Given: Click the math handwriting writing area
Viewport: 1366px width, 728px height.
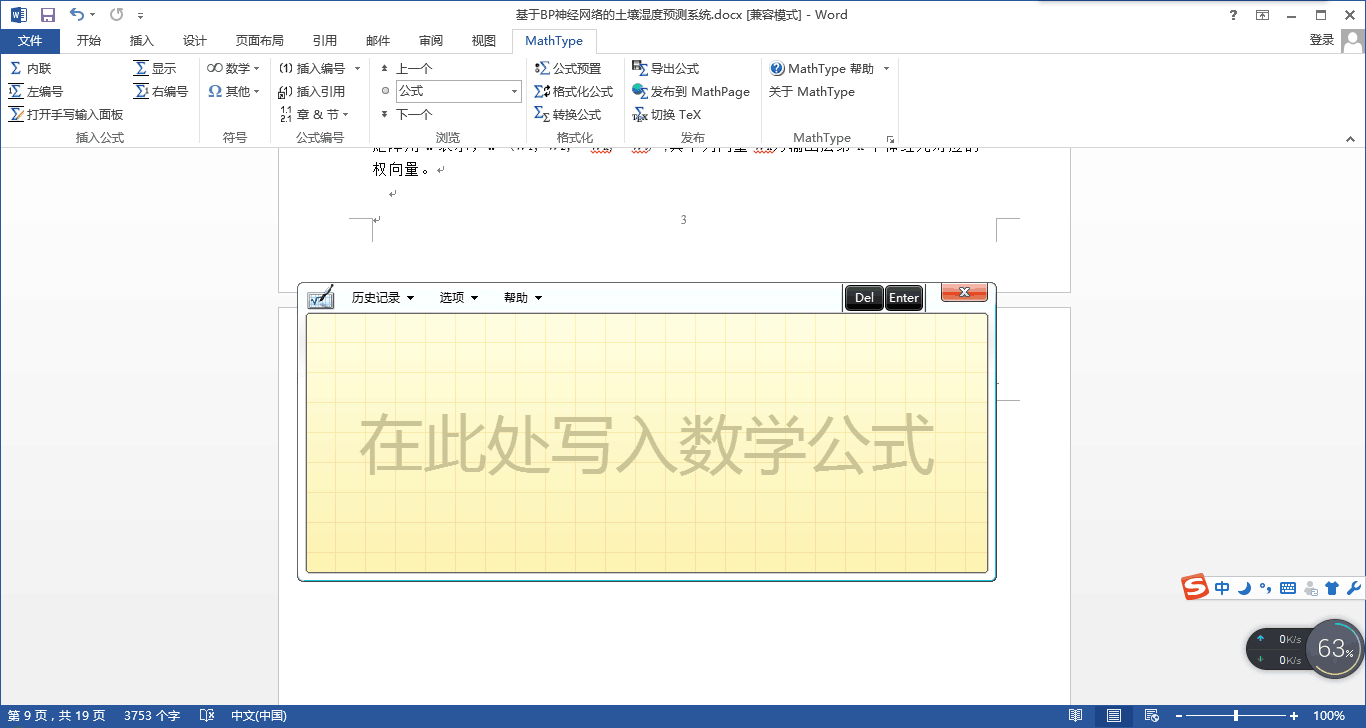Looking at the screenshot, I should coord(647,443).
